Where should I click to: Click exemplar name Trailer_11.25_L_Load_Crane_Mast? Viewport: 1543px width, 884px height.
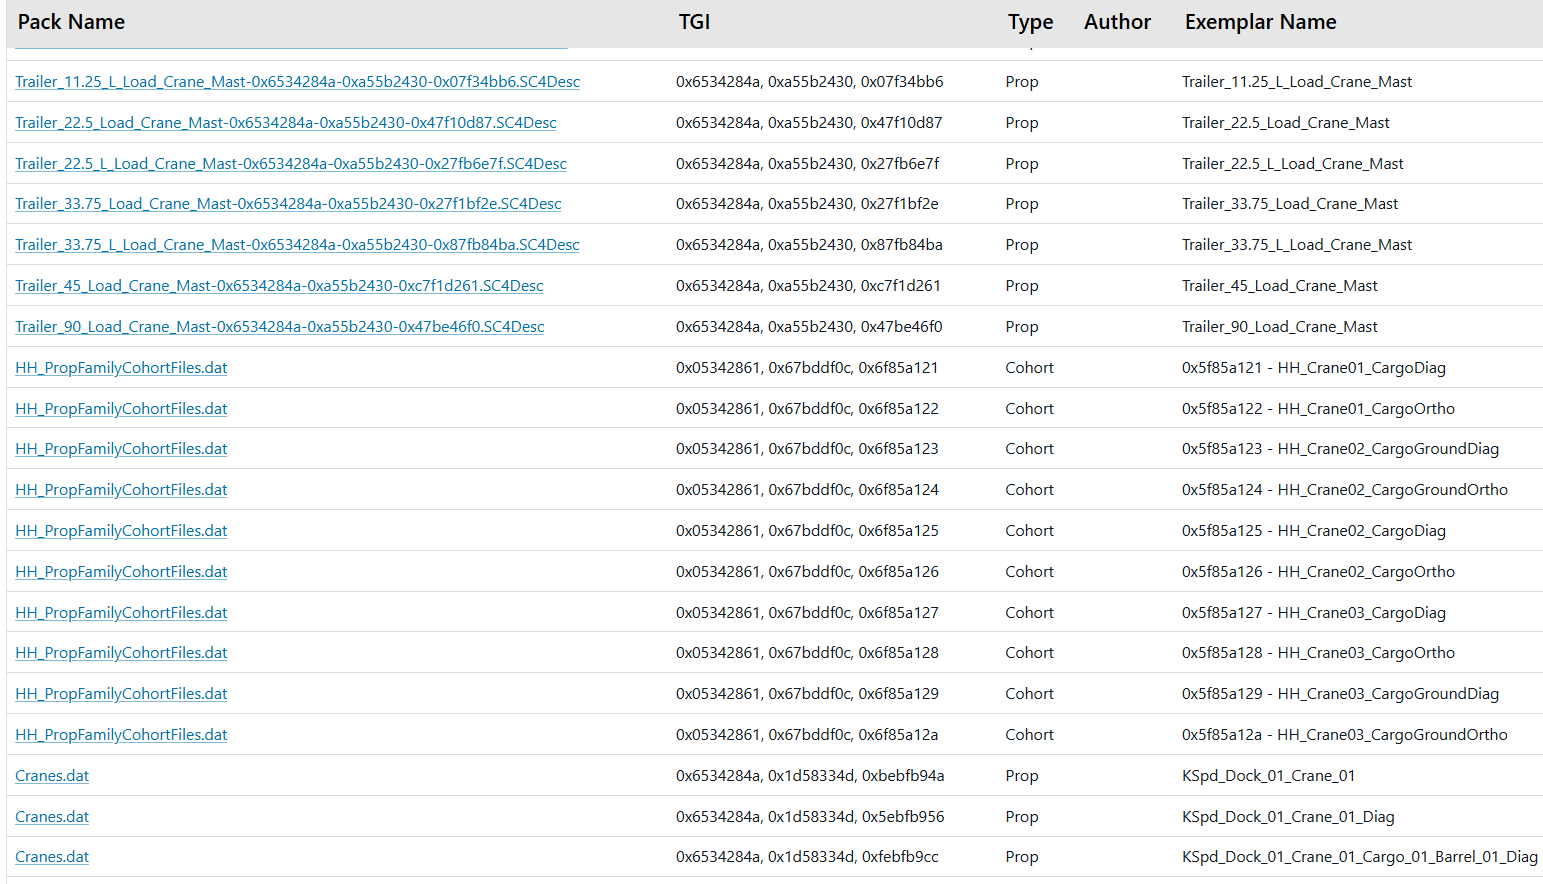click(x=1297, y=82)
